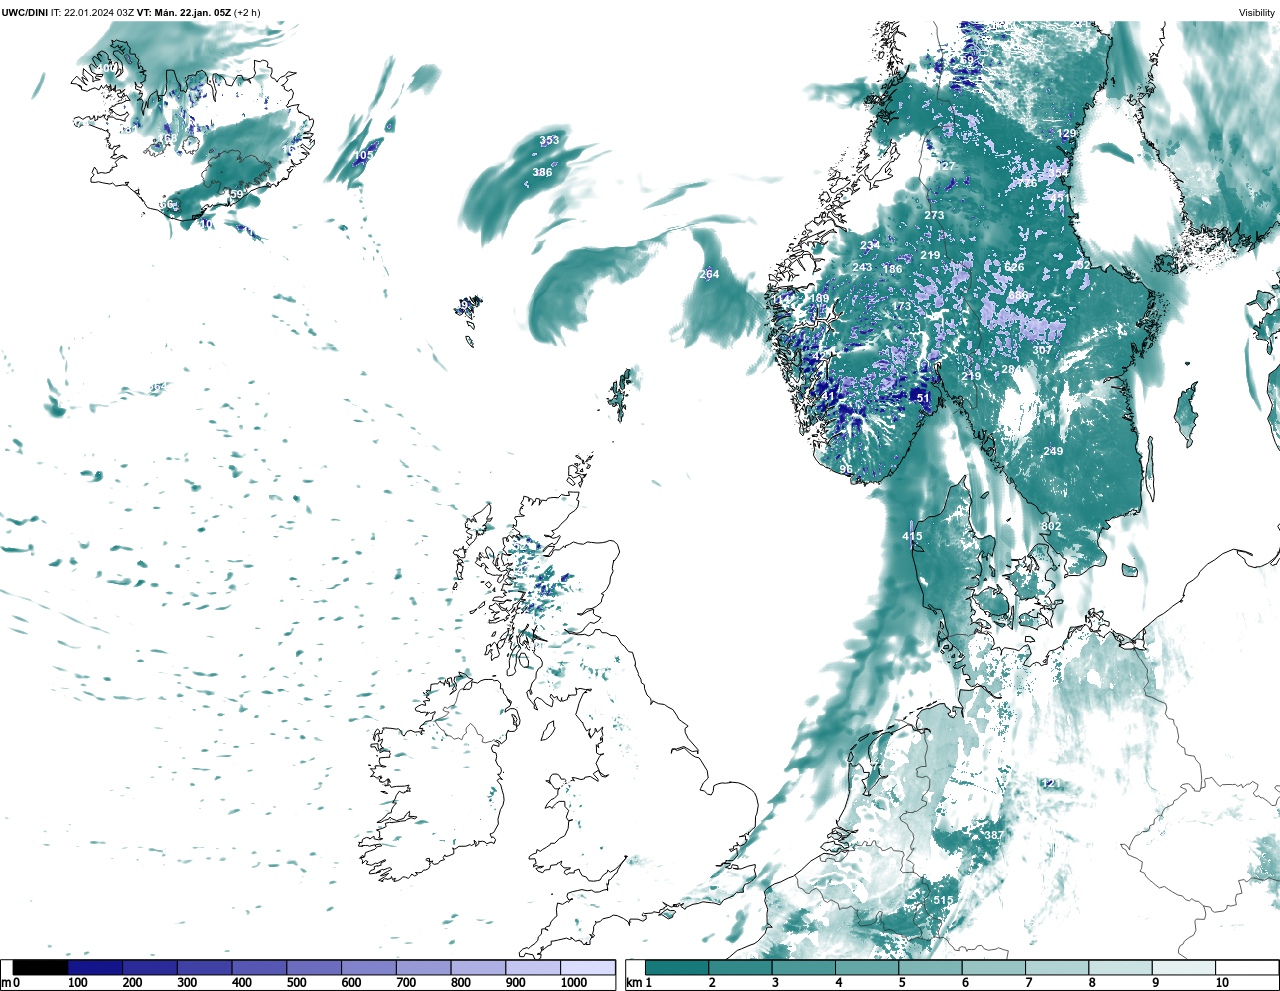The width and height of the screenshot is (1280, 991).
Task: Click the '129' value in northern Sweden
Action: click(x=1067, y=134)
